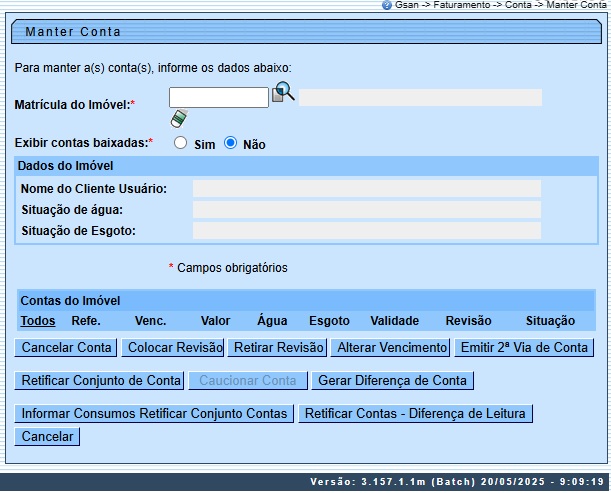Select Não for Exibir contas baixadas

point(230,143)
